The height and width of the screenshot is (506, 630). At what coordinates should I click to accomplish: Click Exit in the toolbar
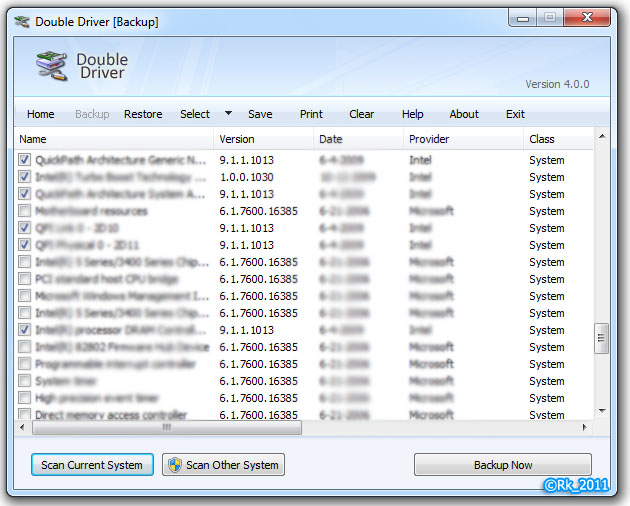[x=515, y=114]
